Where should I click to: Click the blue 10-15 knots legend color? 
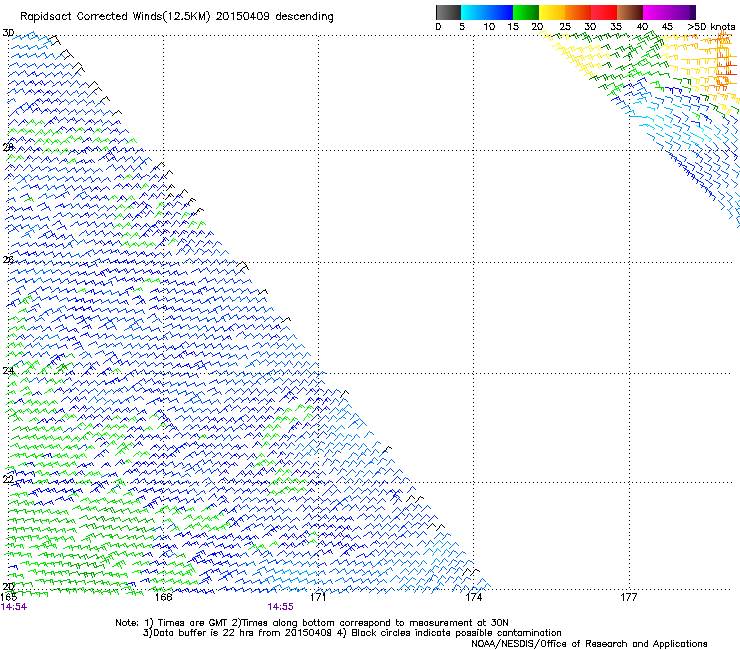[500, 12]
